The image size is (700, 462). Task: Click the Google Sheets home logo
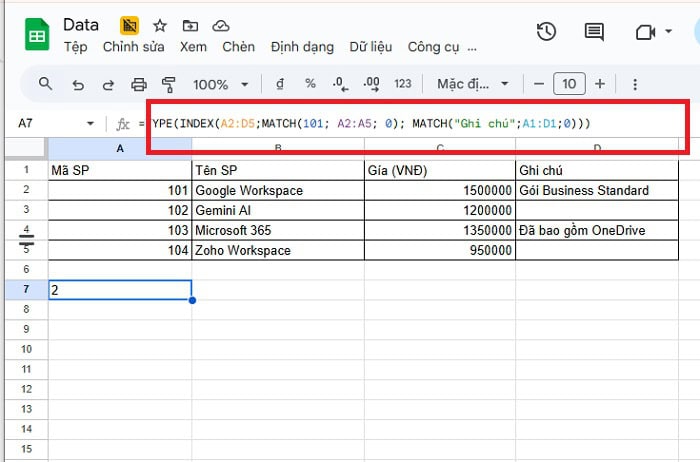click(36, 35)
